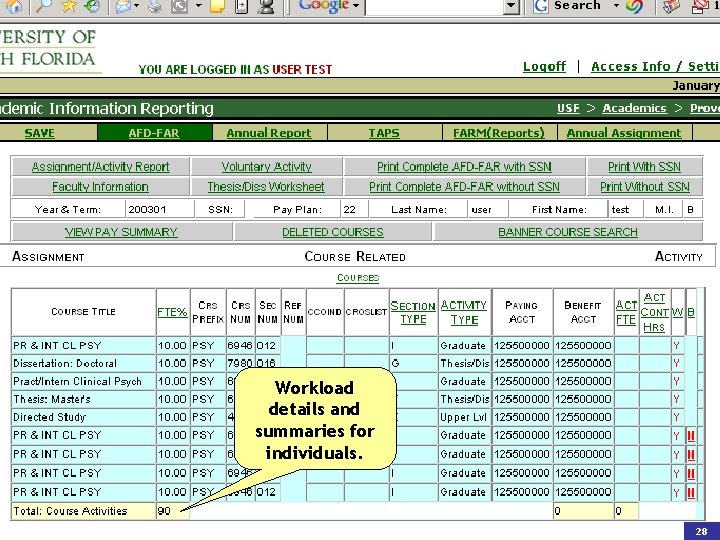The width and height of the screenshot is (720, 540).
Task: Open Faculty Information
Action: click(100, 187)
